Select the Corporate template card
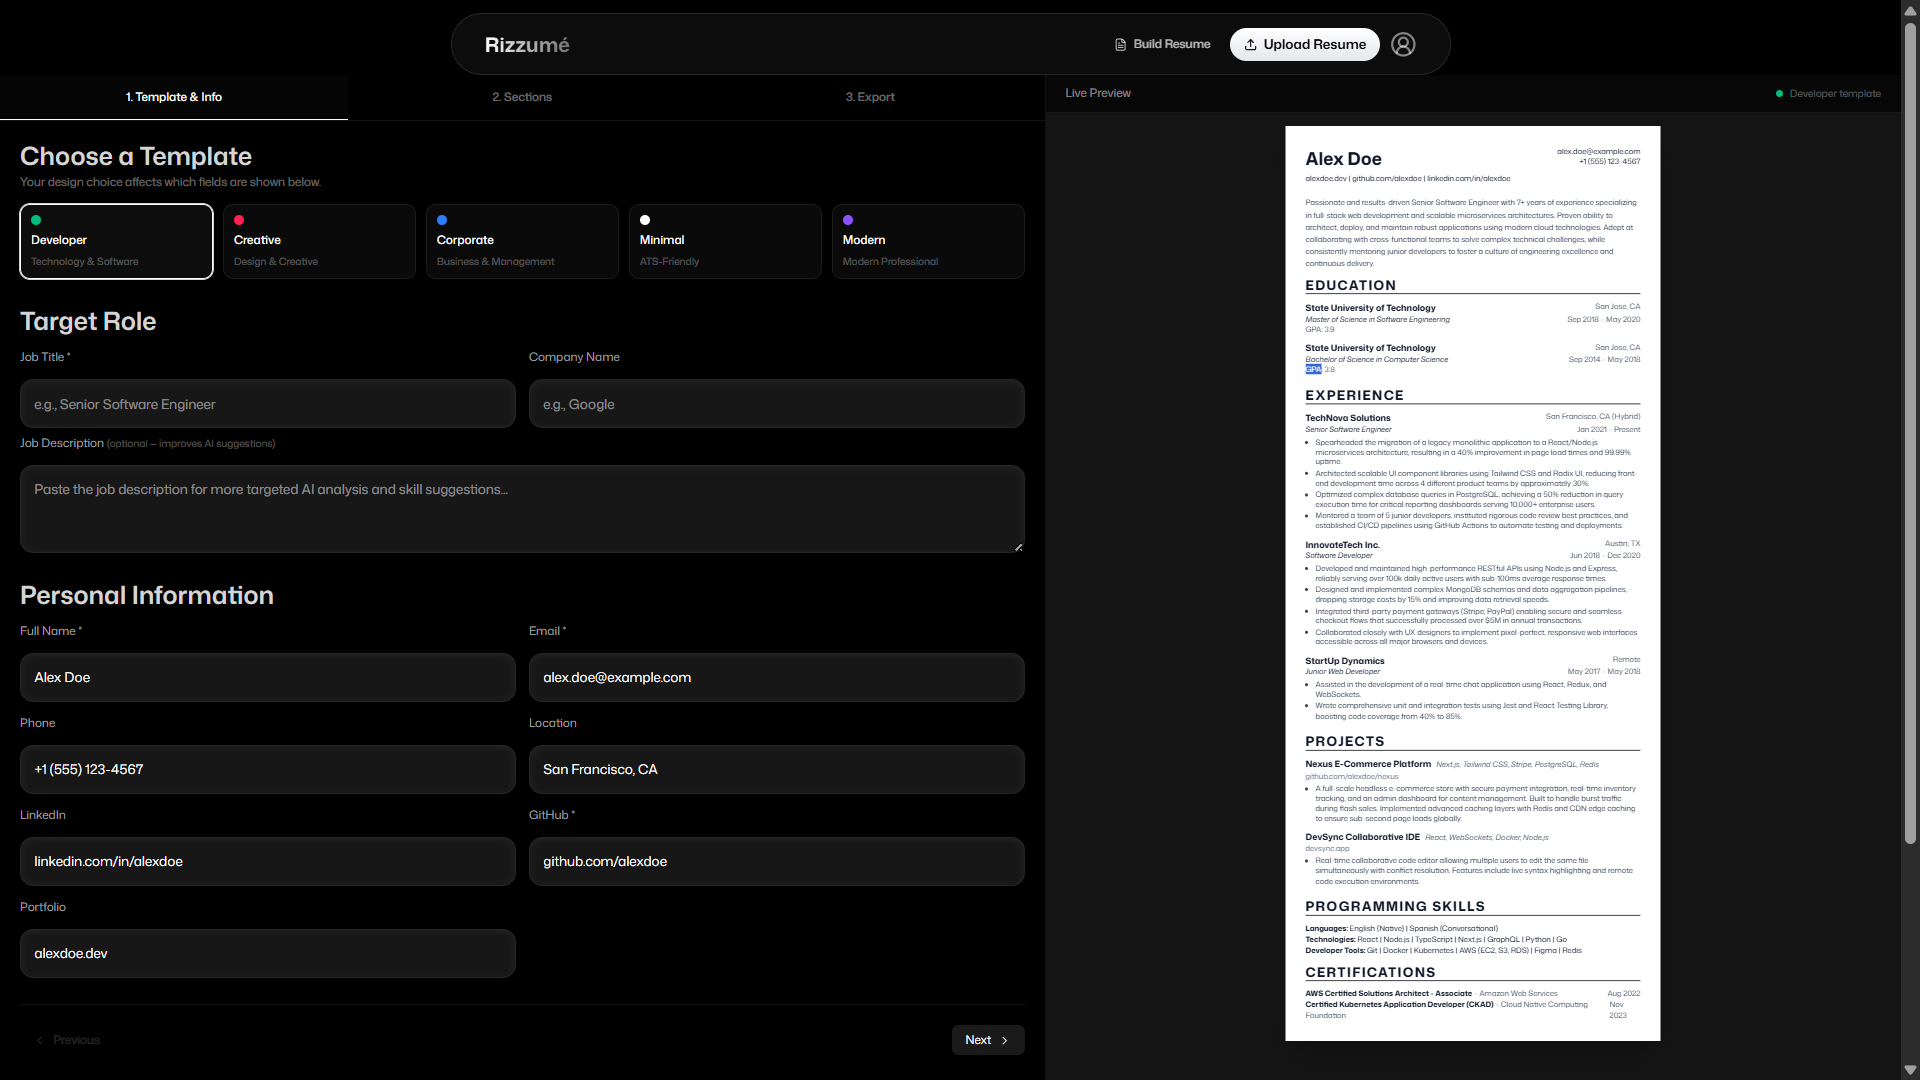Image resolution: width=1920 pixels, height=1080 pixels. 522,241
